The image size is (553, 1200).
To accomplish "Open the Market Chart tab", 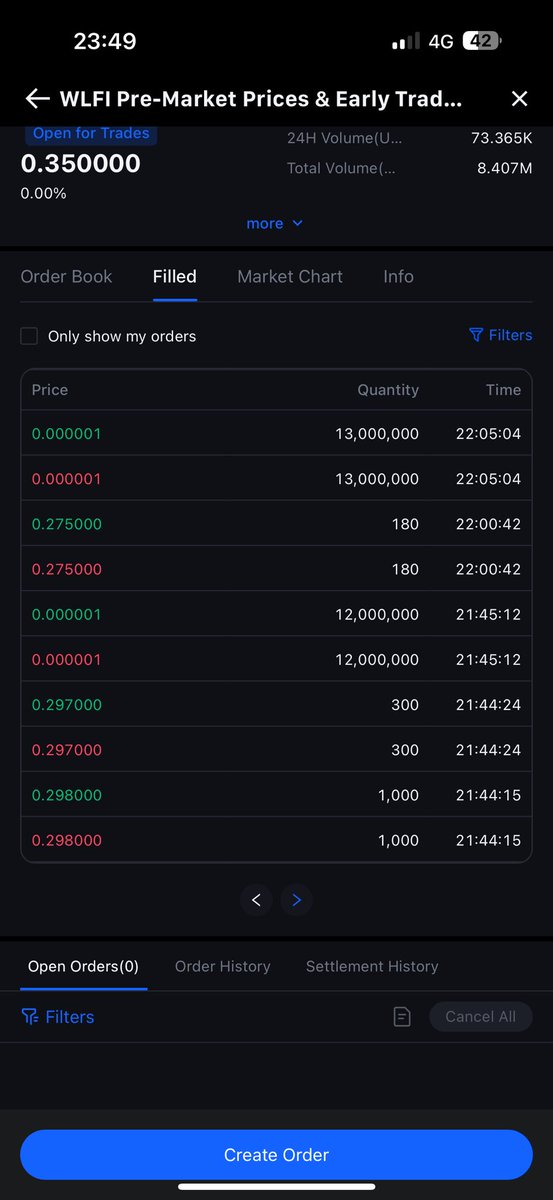I will [x=290, y=276].
